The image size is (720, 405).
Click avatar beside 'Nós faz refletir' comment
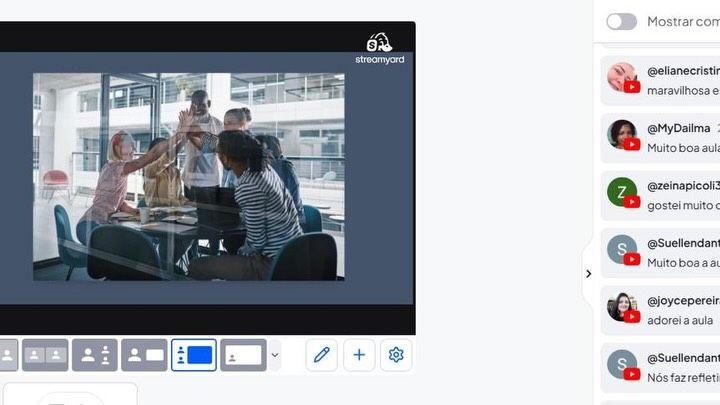622,364
